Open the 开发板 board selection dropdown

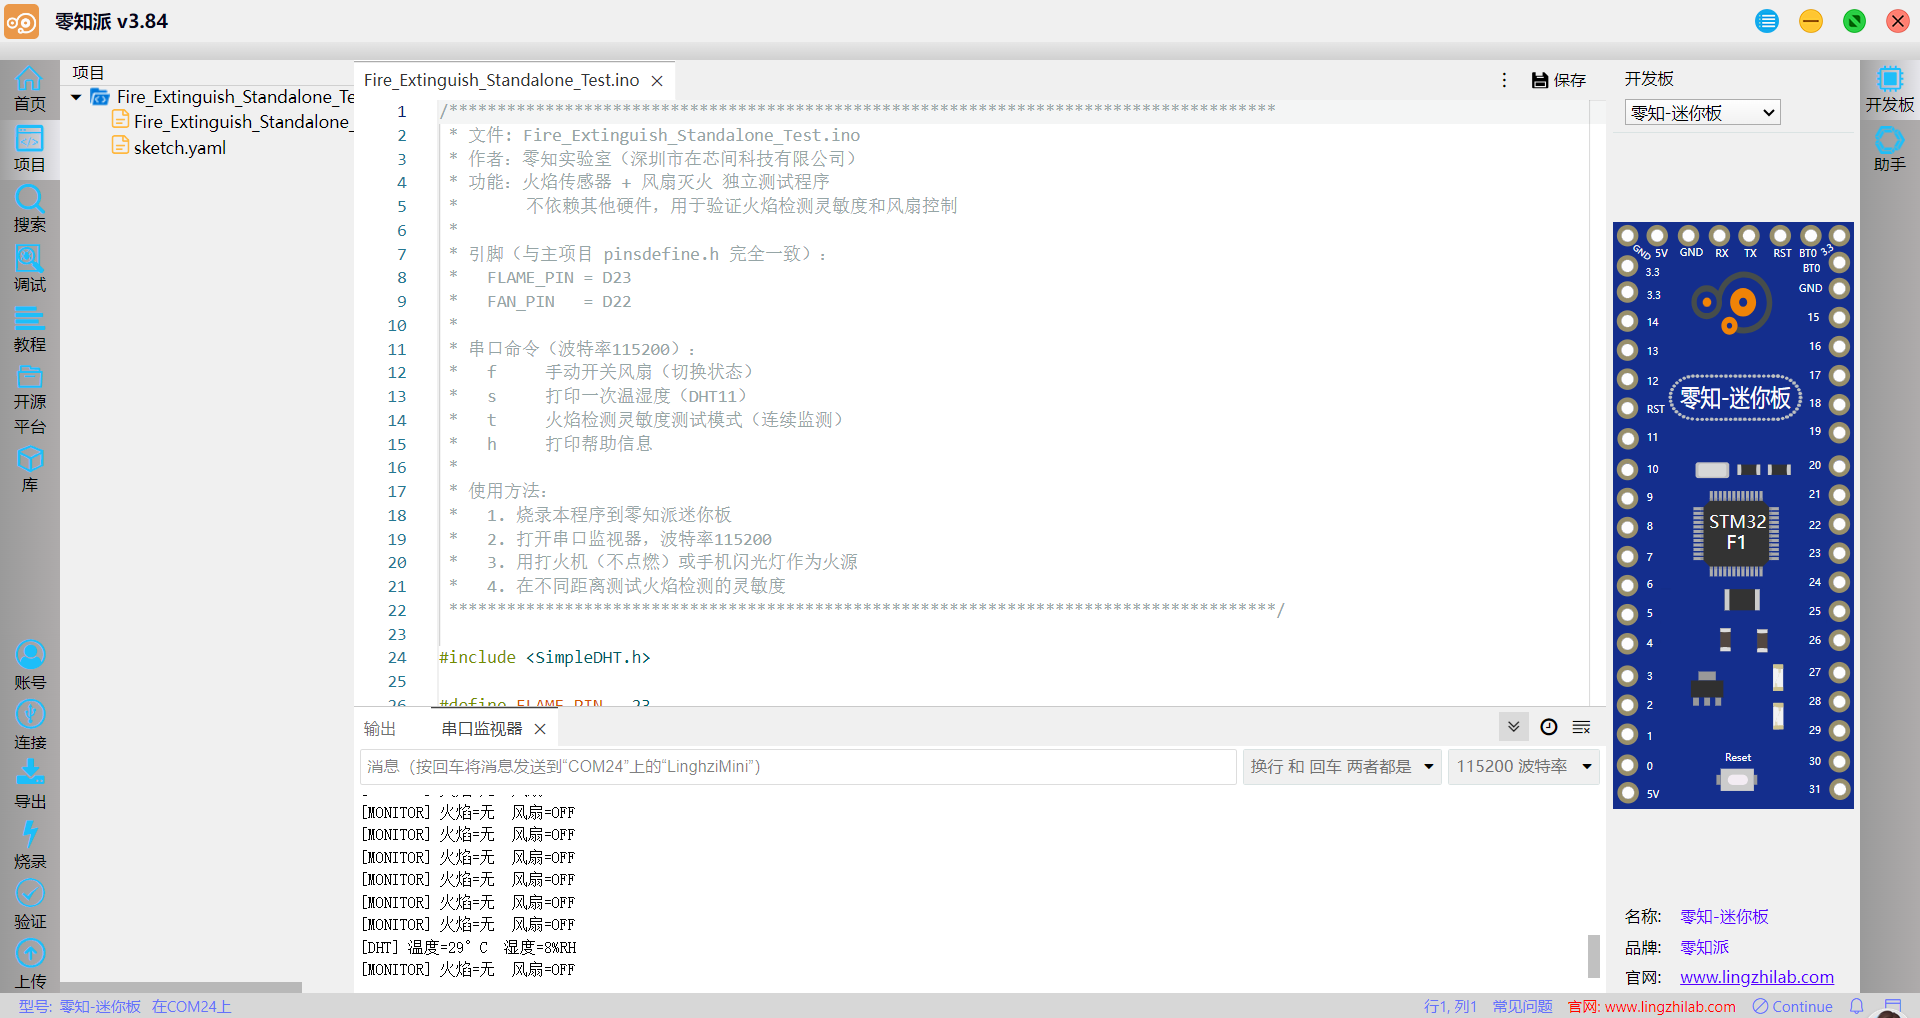(1703, 113)
